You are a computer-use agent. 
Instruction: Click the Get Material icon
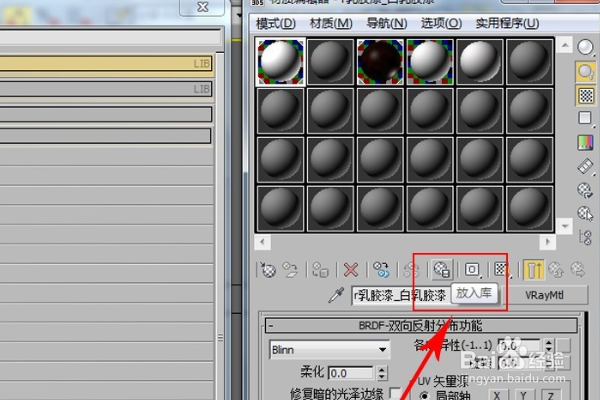pos(268,270)
